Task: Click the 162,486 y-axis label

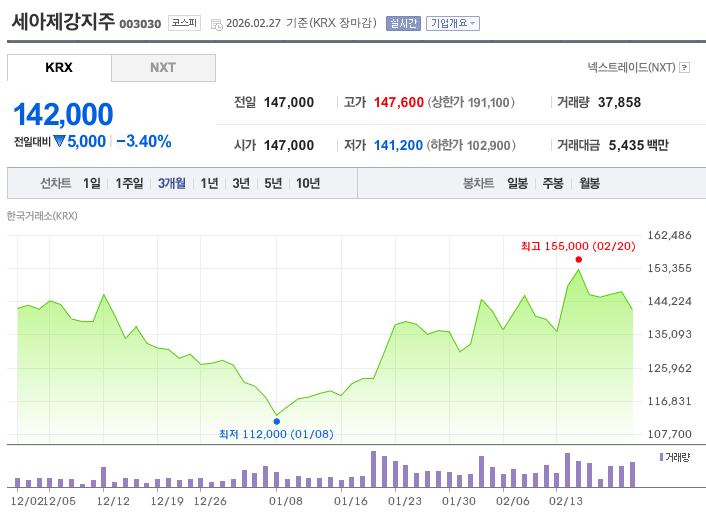Action: (669, 235)
